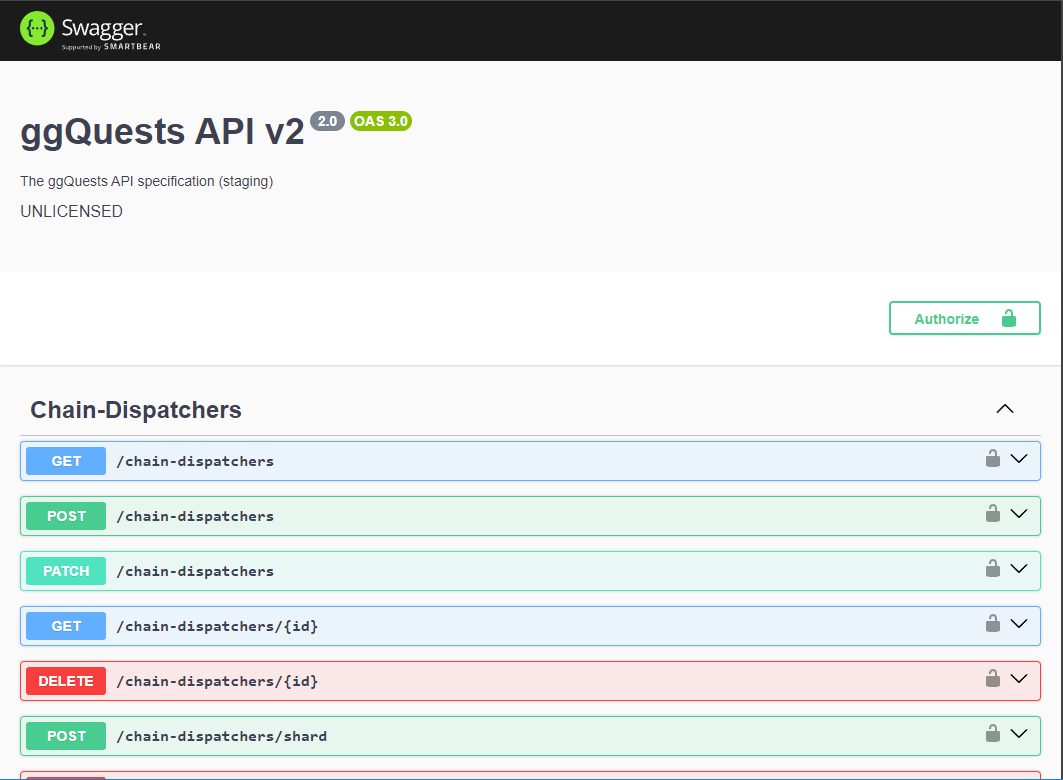Expand POST /chain-dispatchers/shard using its chevron
The width and height of the screenshot is (1063, 780).
tap(1019, 733)
